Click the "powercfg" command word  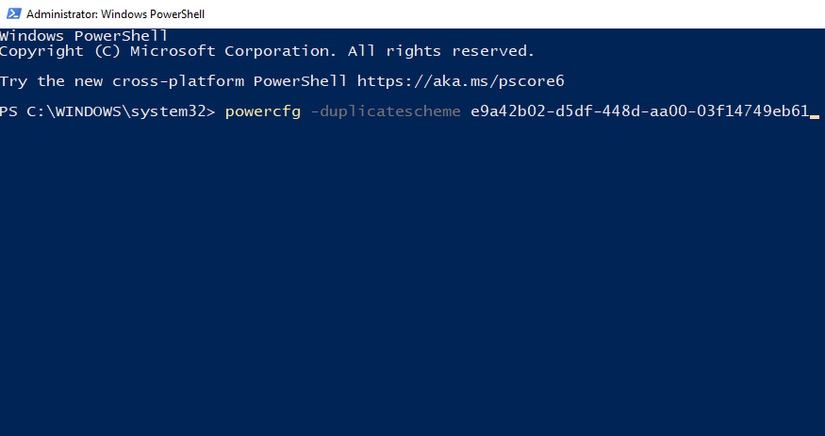pyautogui.click(x=263, y=110)
